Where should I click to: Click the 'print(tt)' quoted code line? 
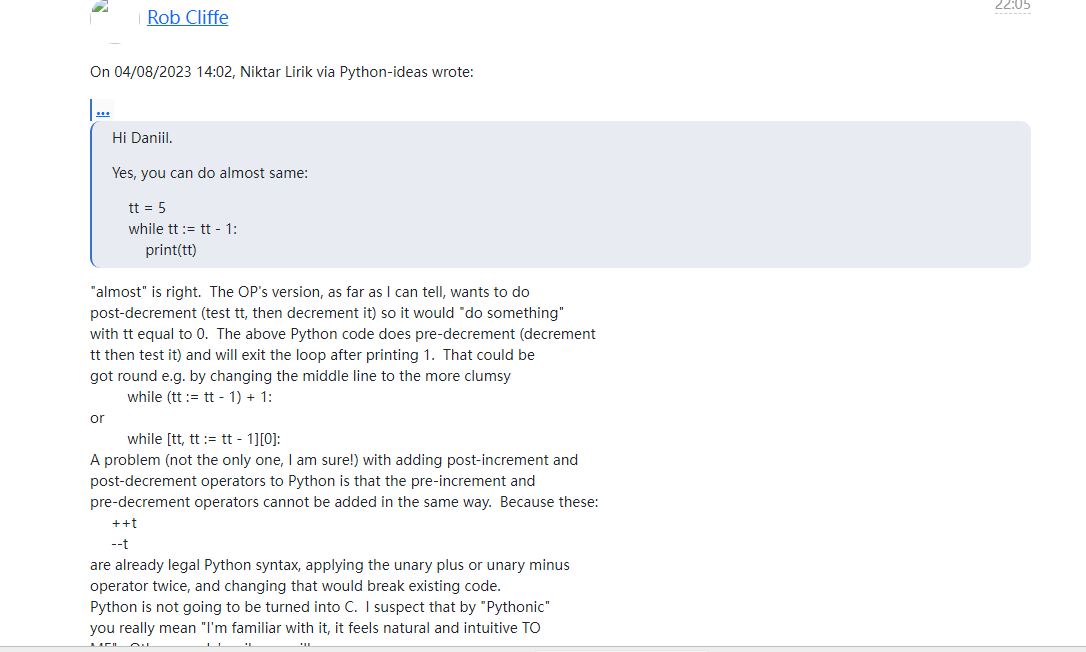tap(171, 250)
